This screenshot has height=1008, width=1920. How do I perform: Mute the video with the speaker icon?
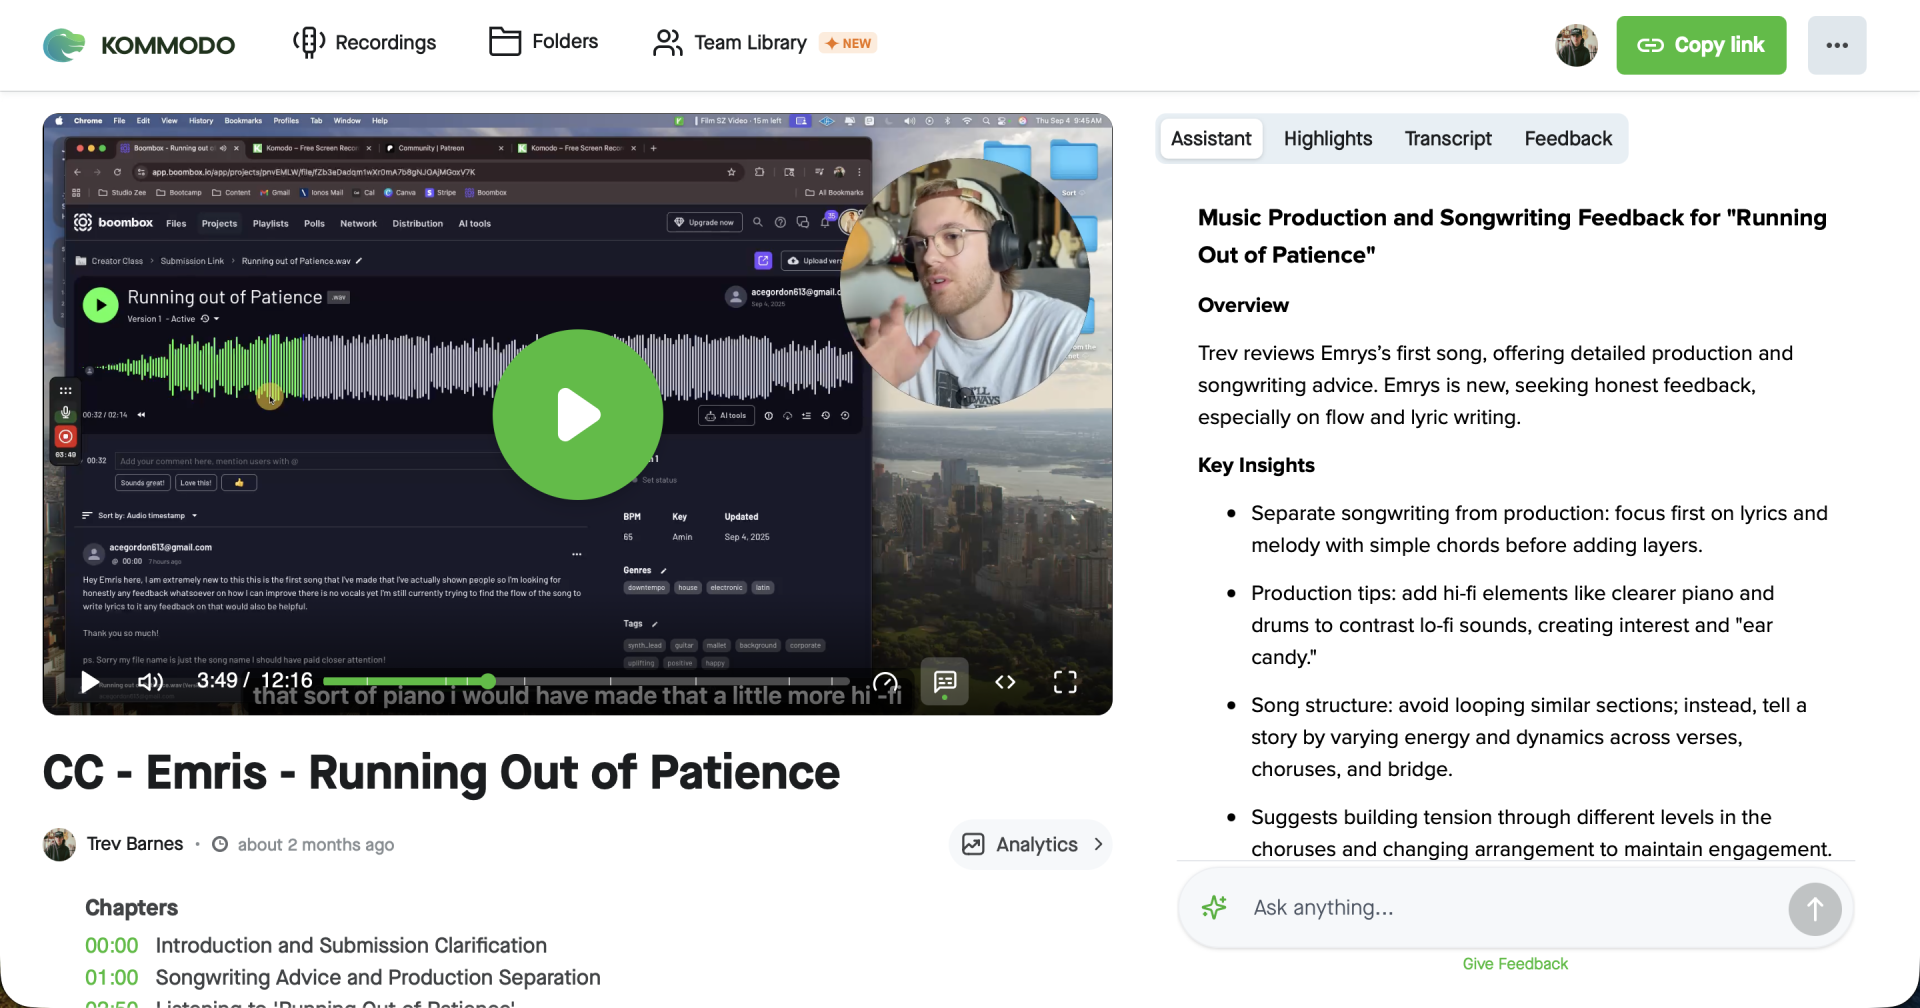(x=150, y=682)
